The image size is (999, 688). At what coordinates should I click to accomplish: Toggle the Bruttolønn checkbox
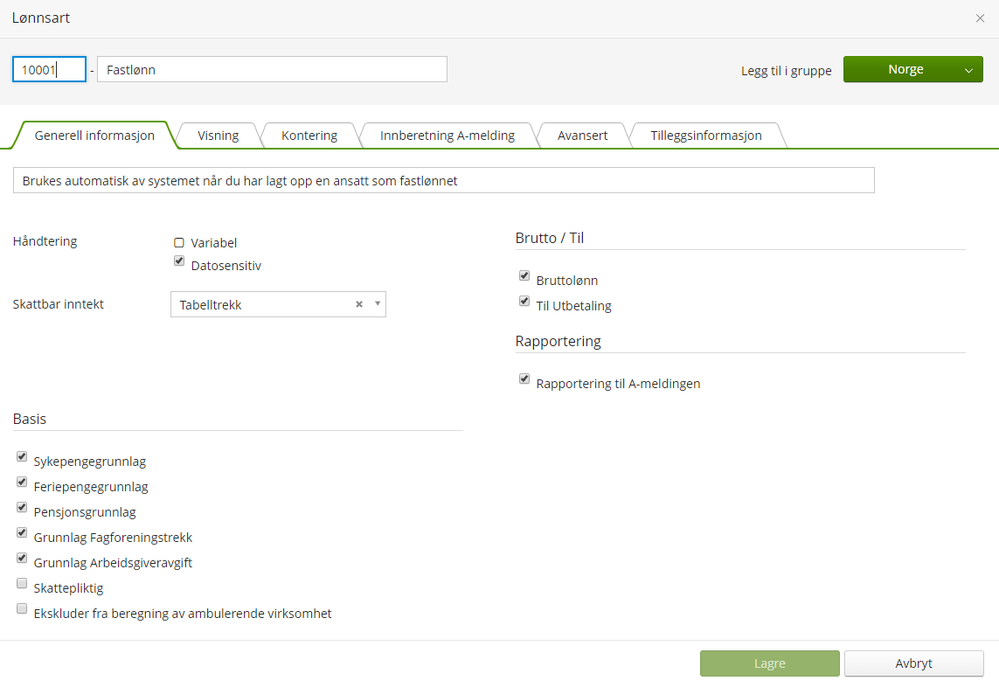(524, 276)
